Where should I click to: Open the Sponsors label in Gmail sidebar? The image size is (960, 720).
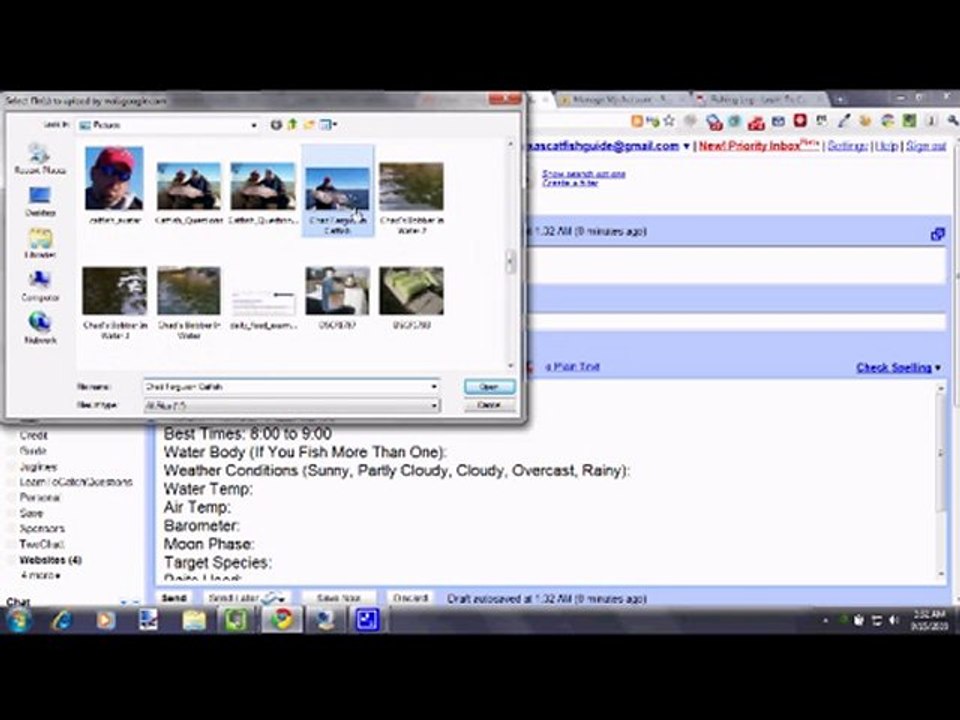pos(42,528)
